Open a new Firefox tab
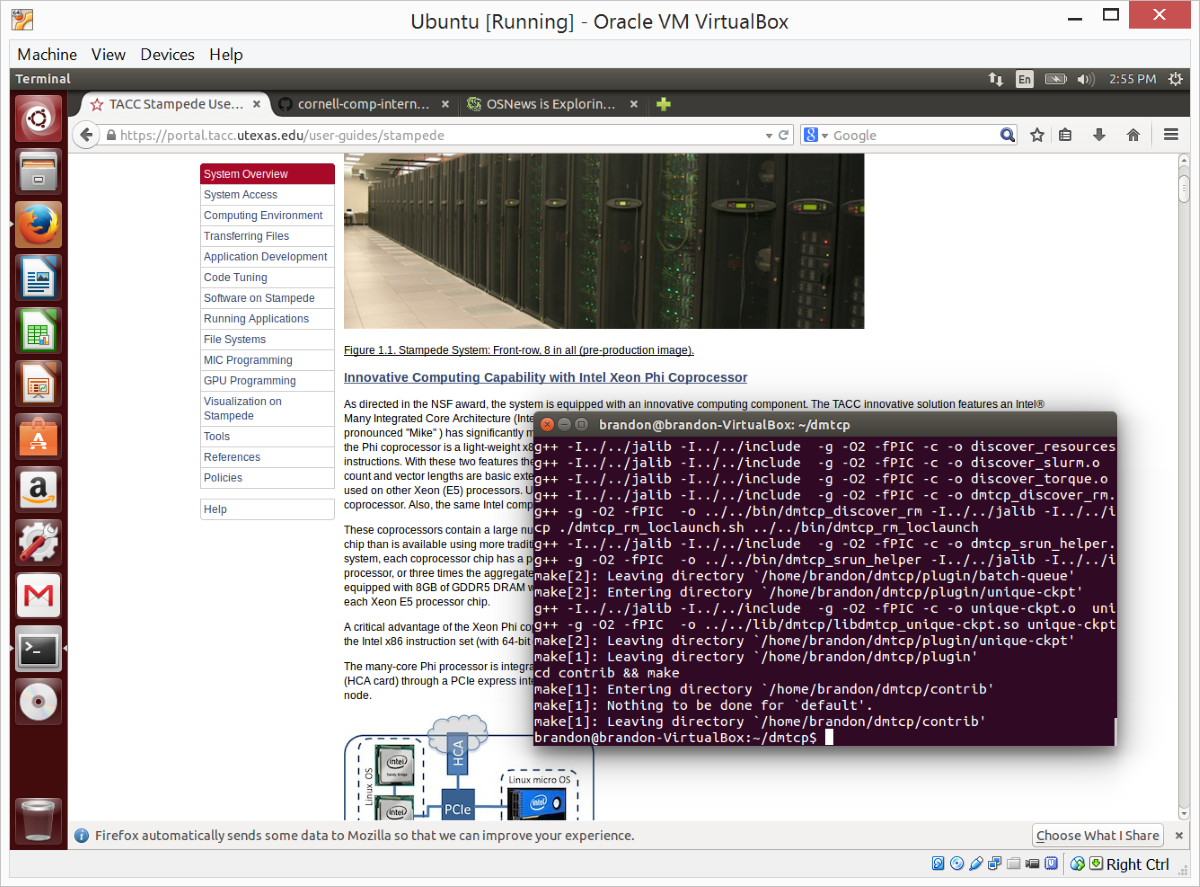The height and width of the screenshot is (887, 1200). 663,104
